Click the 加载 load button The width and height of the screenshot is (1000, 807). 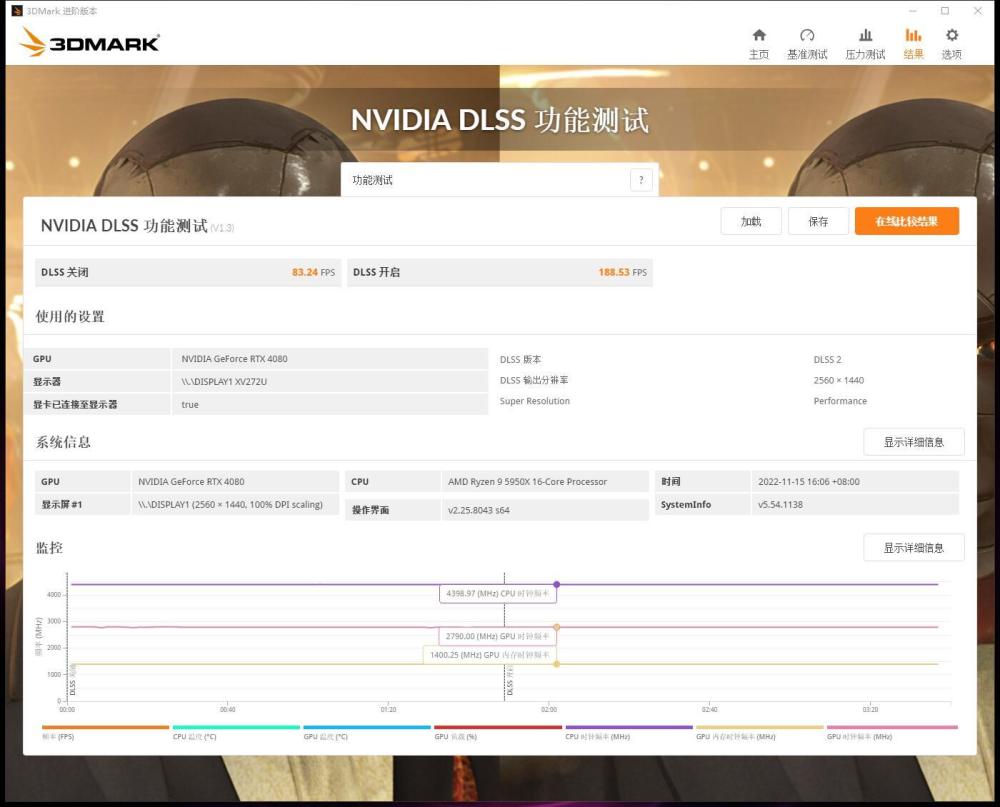click(x=750, y=221)
